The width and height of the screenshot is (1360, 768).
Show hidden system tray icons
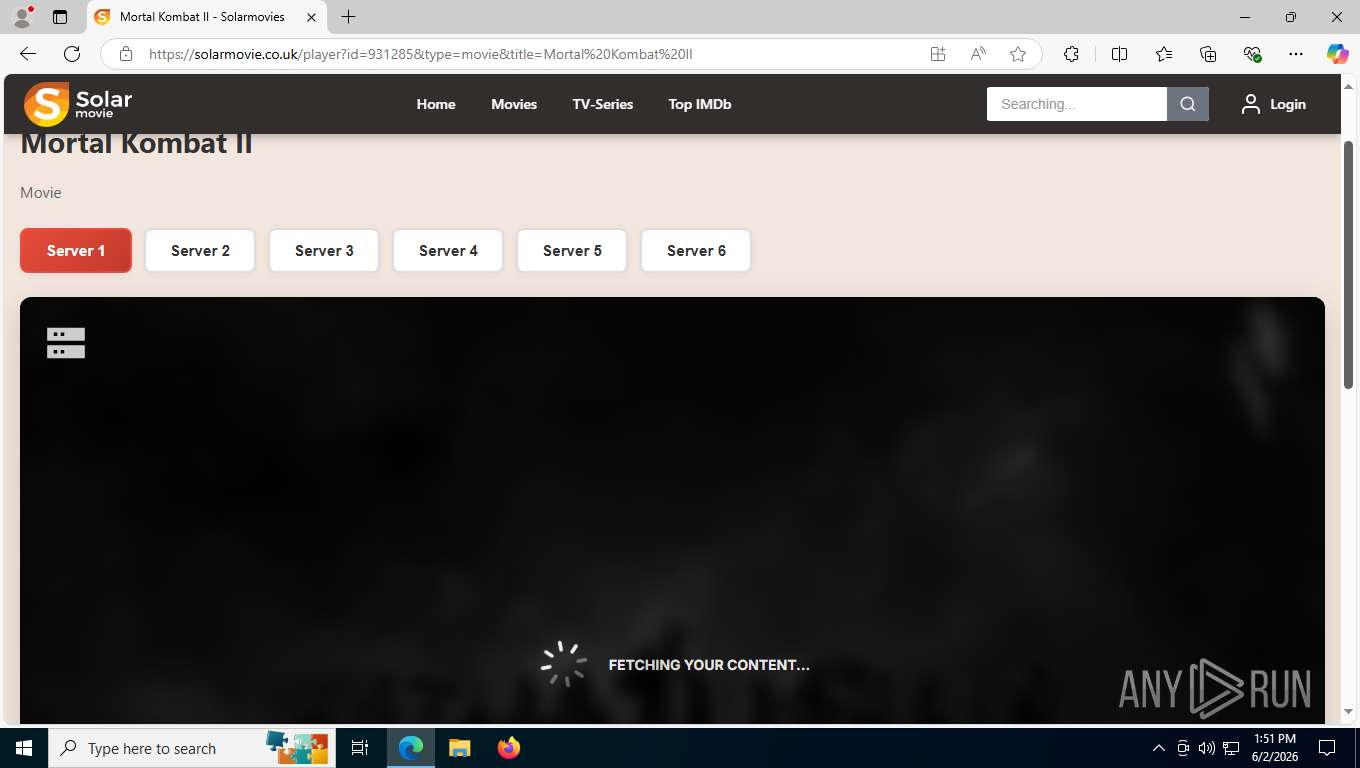click(1159, 748)
